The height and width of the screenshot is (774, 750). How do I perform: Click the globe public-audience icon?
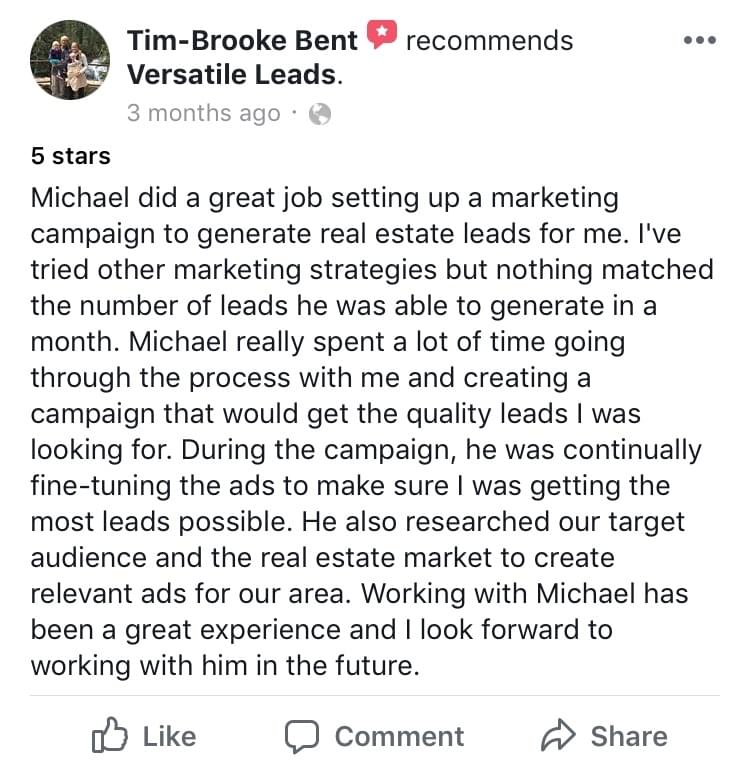click(320, 114)
